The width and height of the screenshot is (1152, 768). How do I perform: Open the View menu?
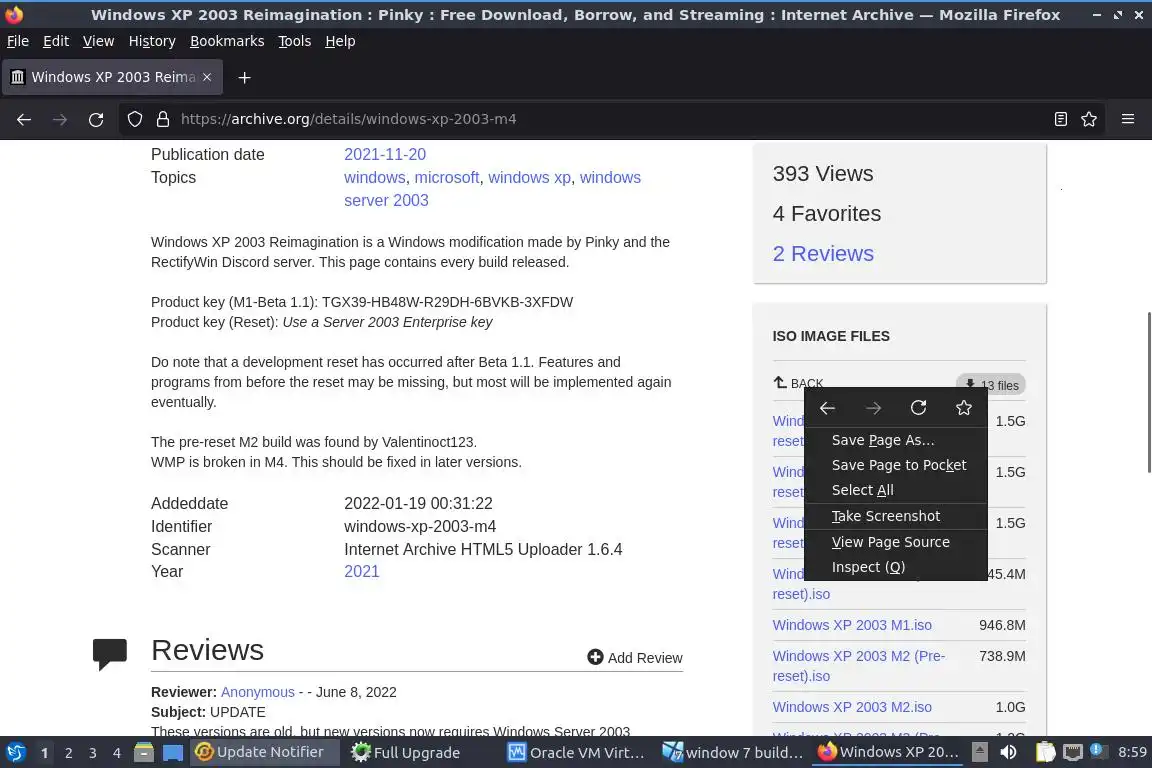pos(98,41)
